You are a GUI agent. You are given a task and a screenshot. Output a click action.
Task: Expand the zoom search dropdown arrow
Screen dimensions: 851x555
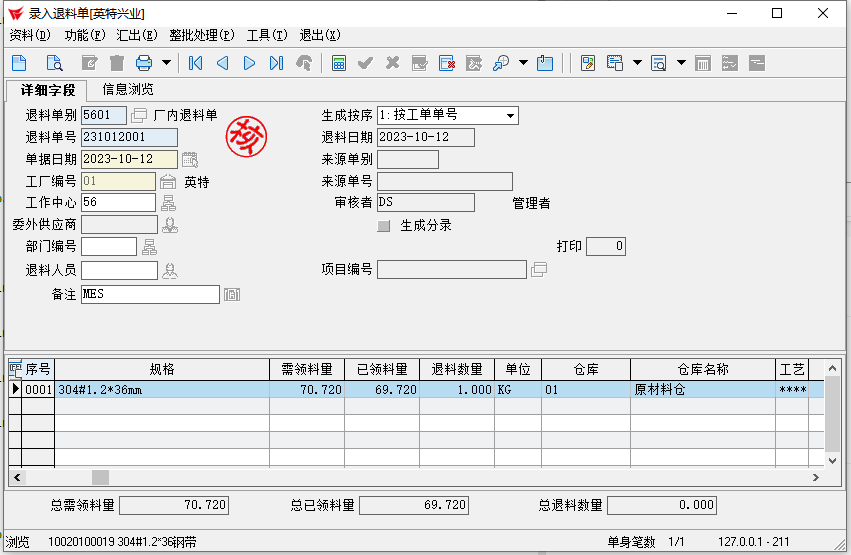pyautogui.click(x=523, y=63)
